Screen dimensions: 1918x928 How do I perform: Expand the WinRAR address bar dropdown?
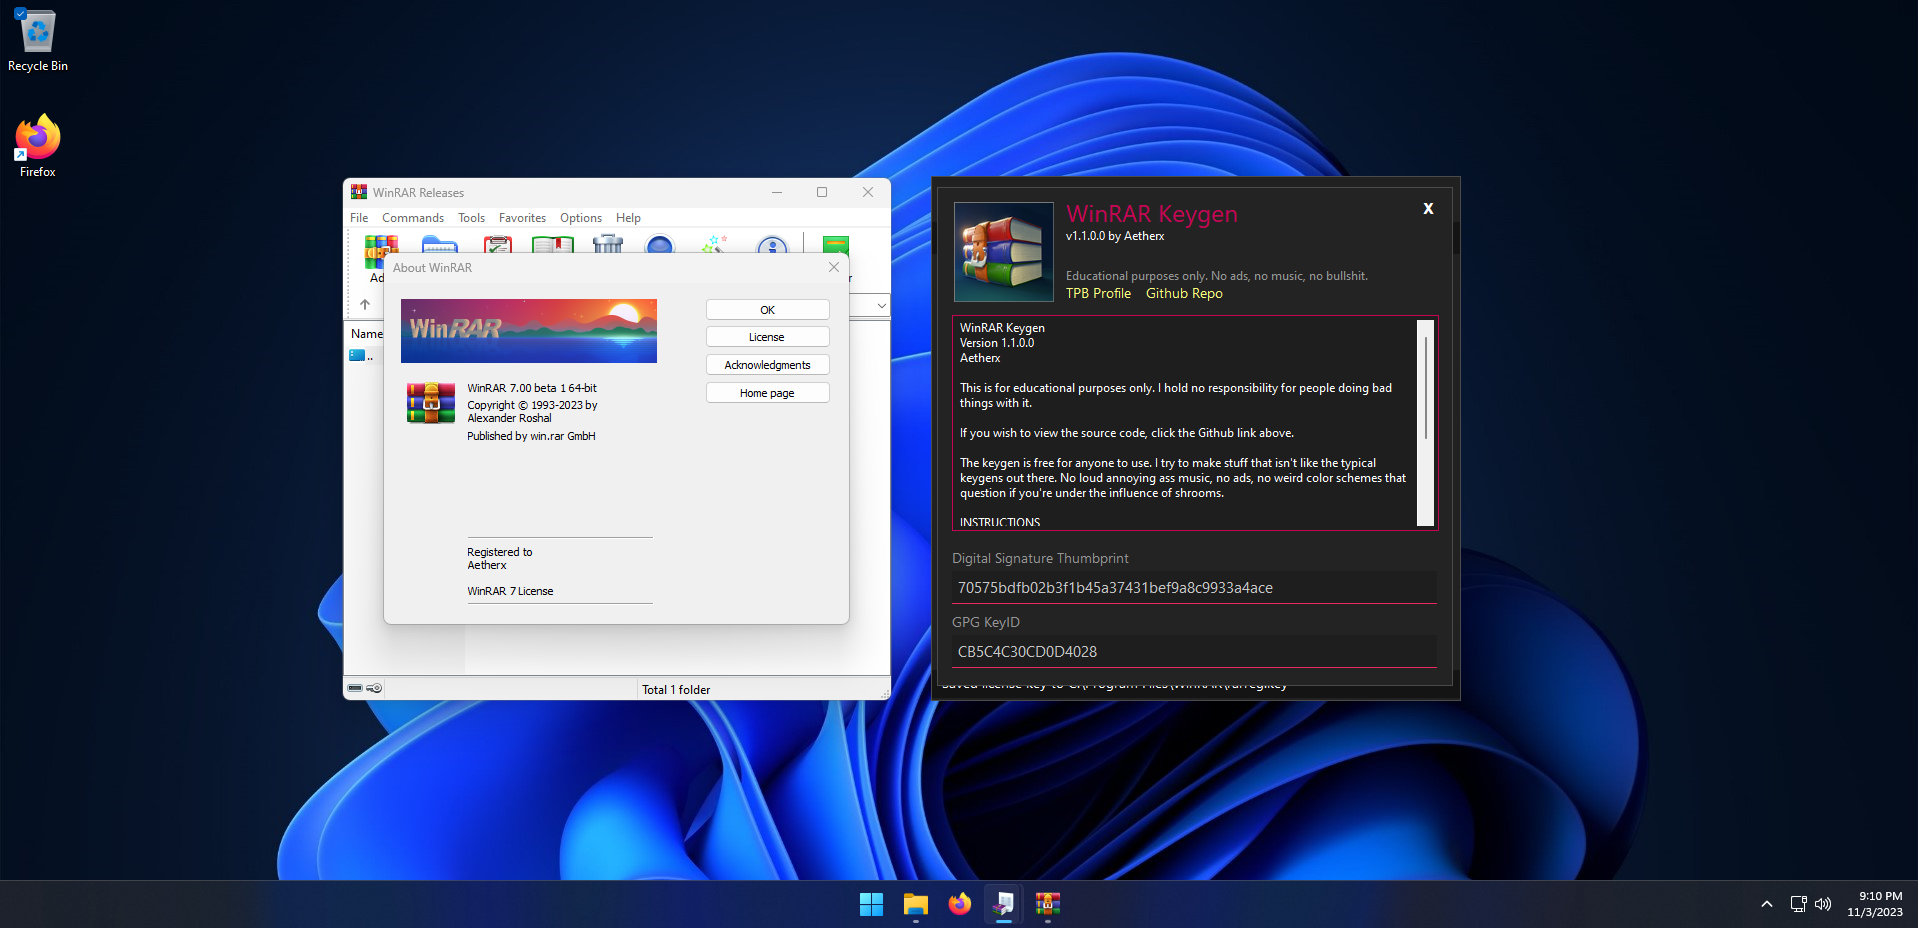881,306
